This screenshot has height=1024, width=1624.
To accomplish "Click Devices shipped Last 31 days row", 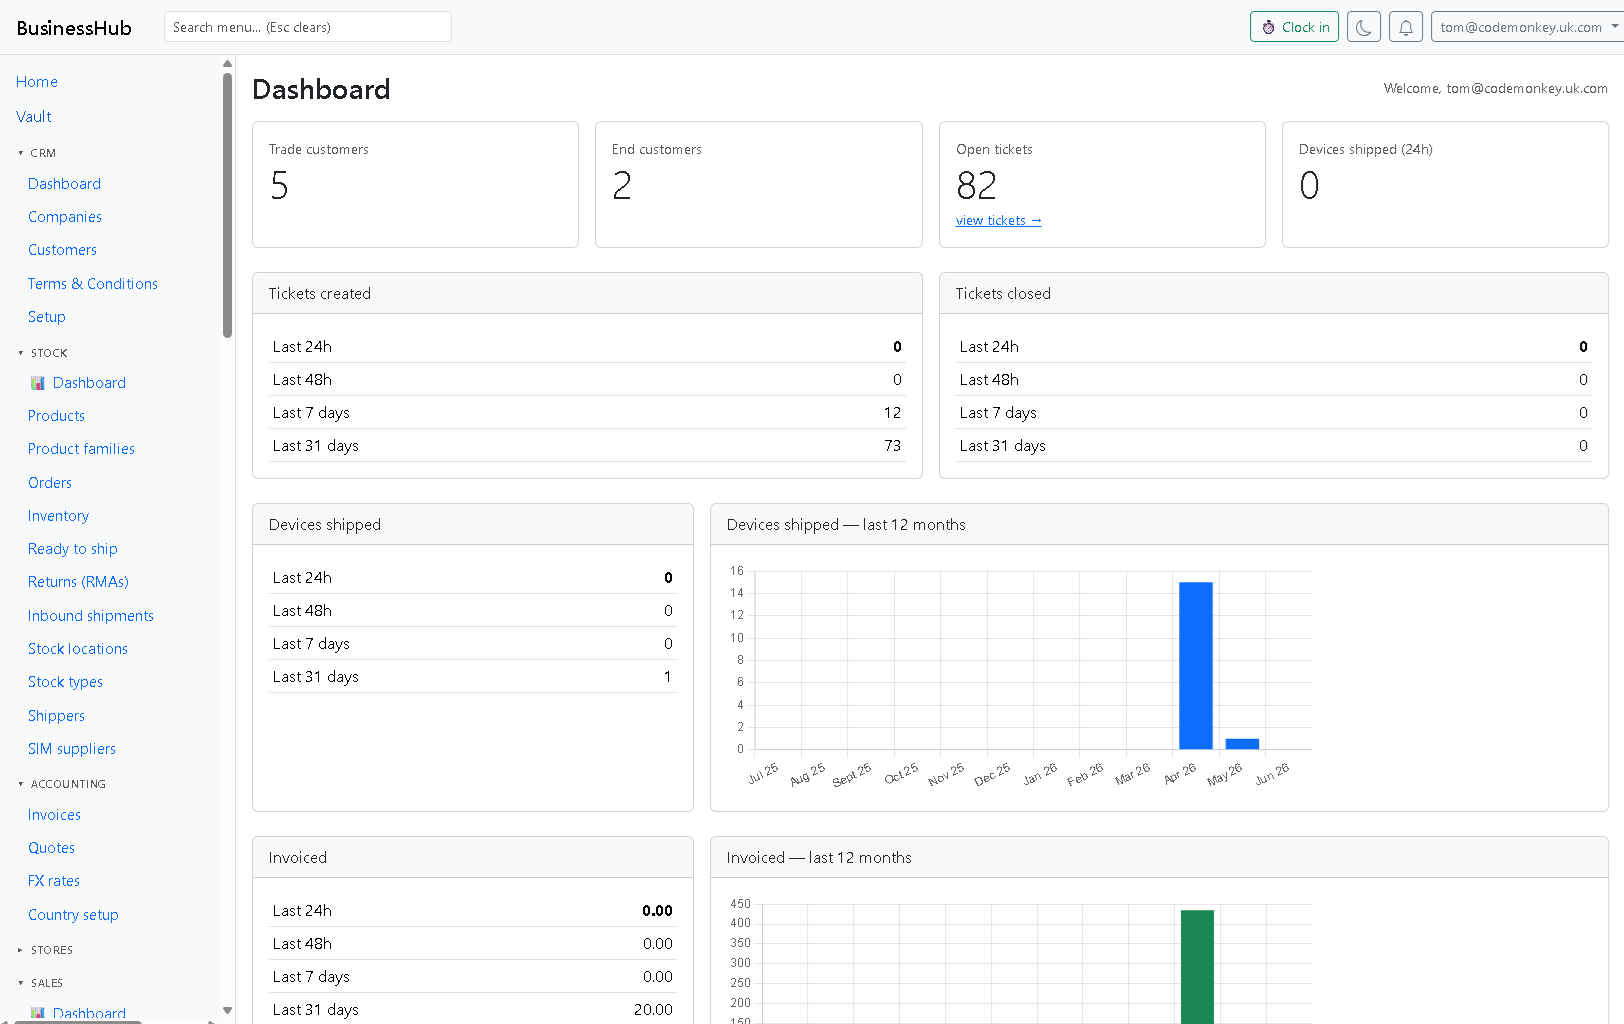I will click(472, 677).
